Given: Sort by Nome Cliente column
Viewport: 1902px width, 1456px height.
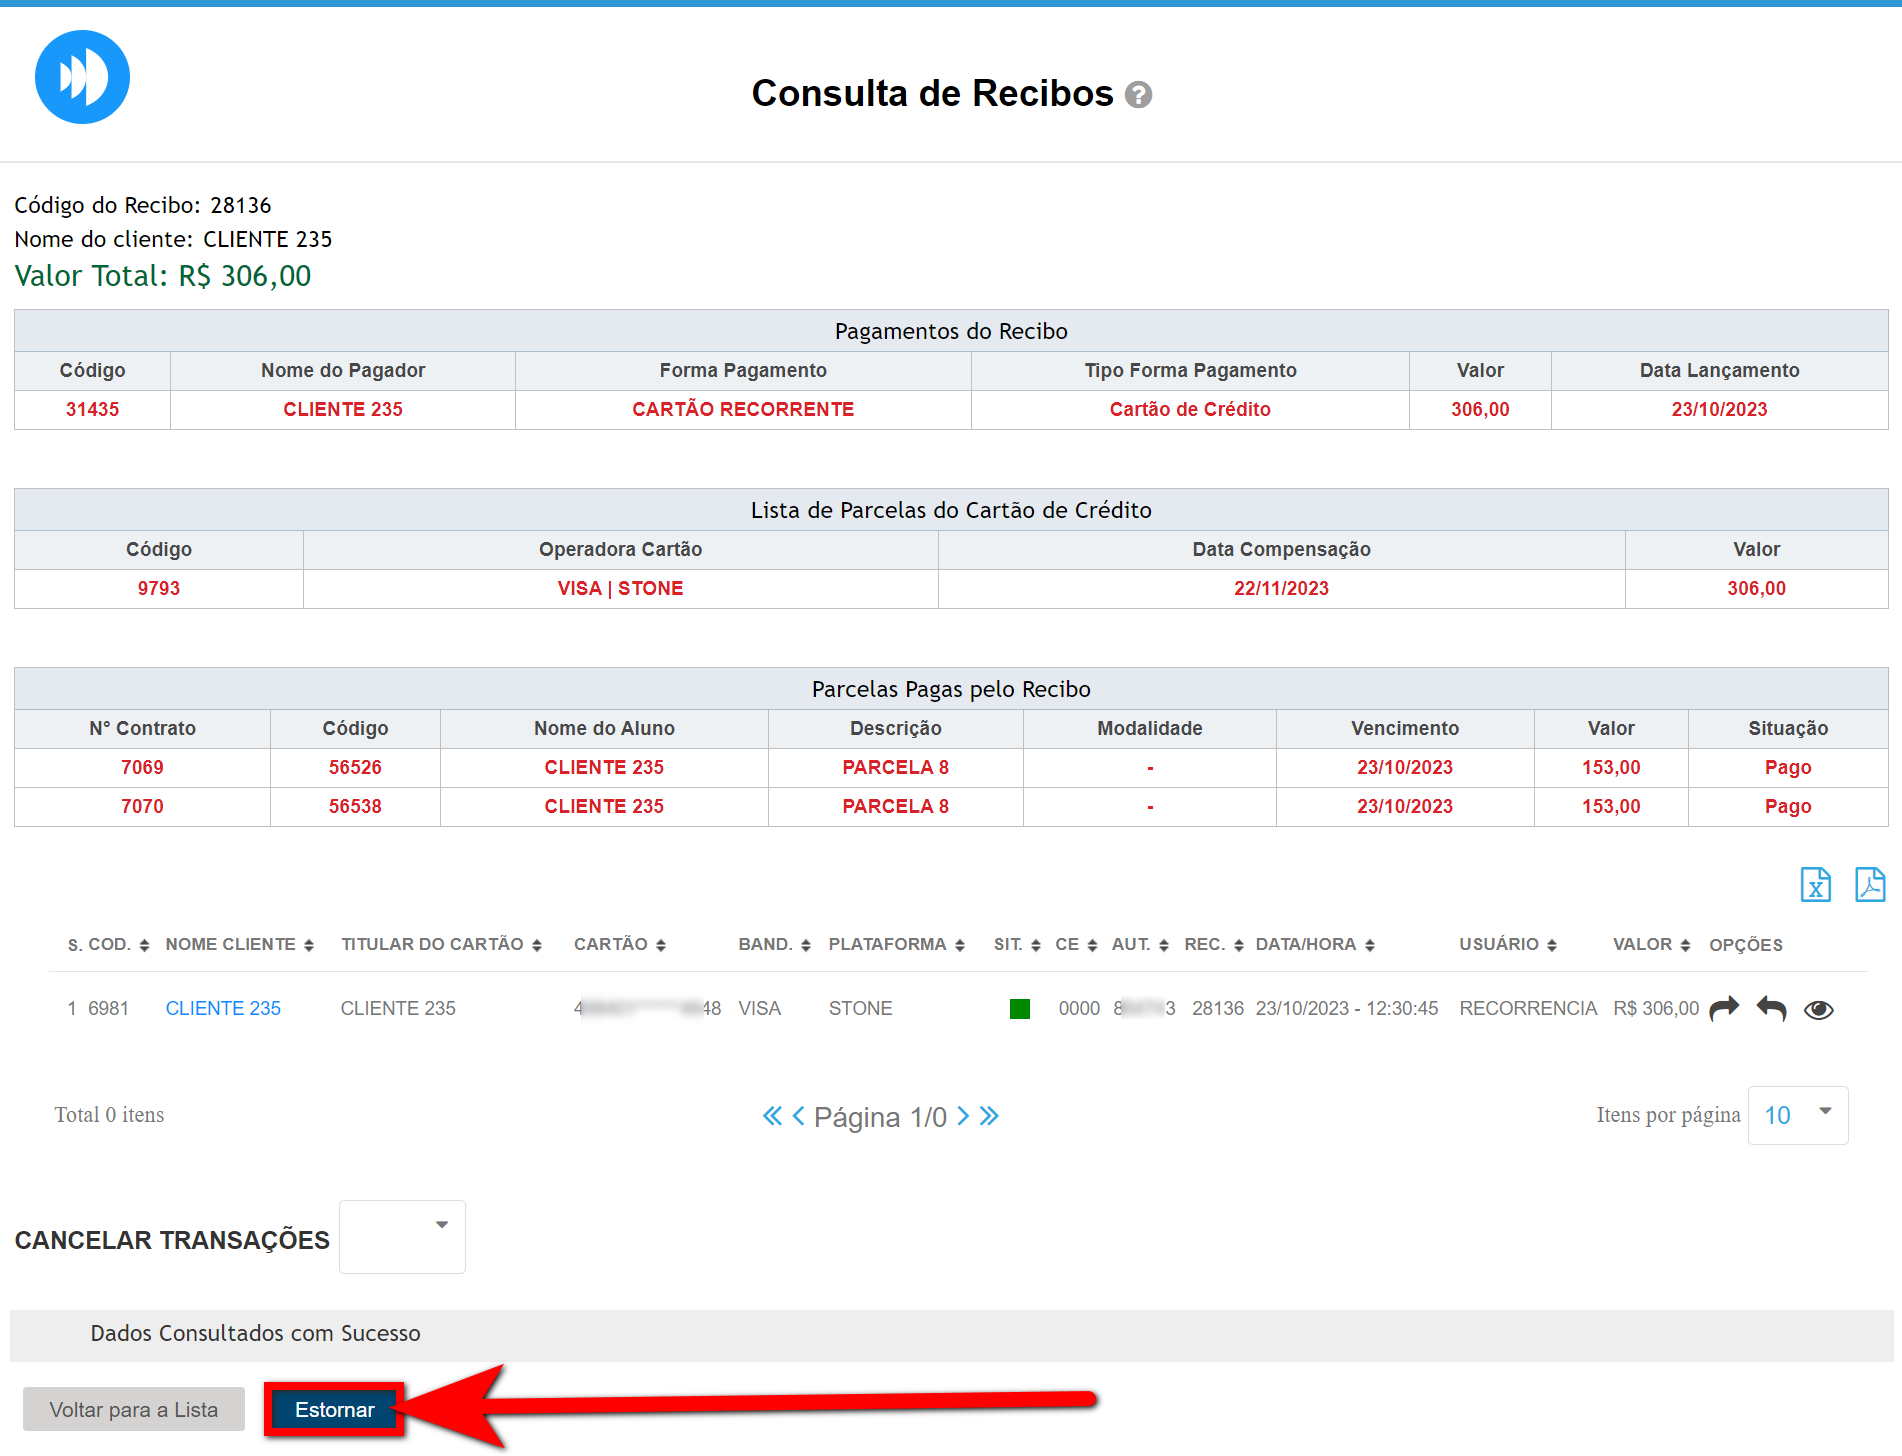Looking at the screenshot, I should pos(239,944).
